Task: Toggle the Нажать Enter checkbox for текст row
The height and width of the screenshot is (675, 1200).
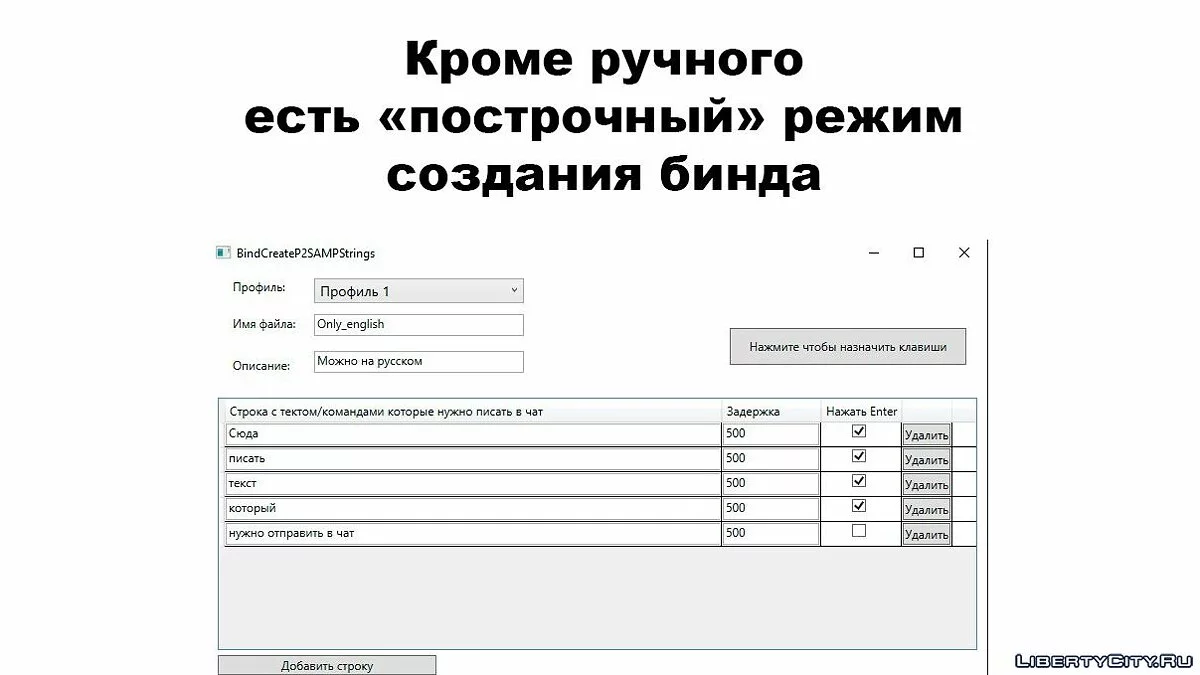Action: [x=858, y=481]
